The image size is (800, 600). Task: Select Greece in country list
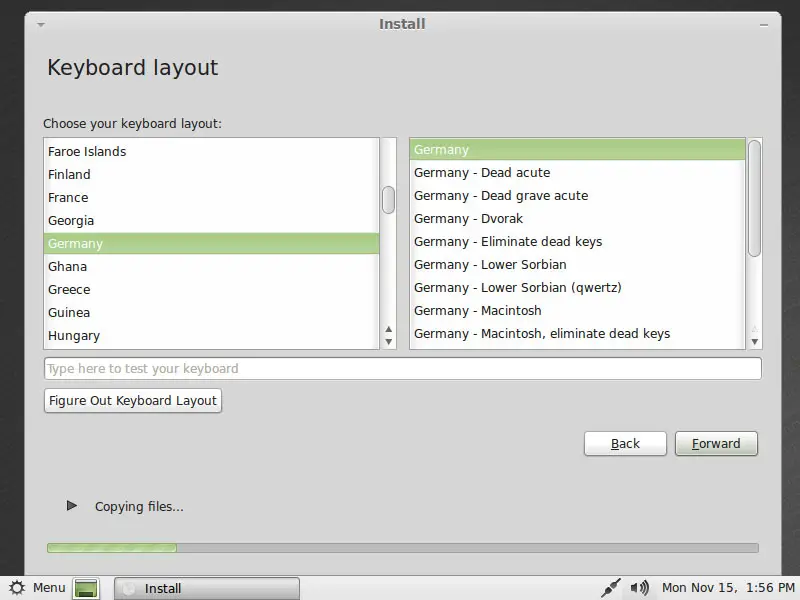(211, 289)
